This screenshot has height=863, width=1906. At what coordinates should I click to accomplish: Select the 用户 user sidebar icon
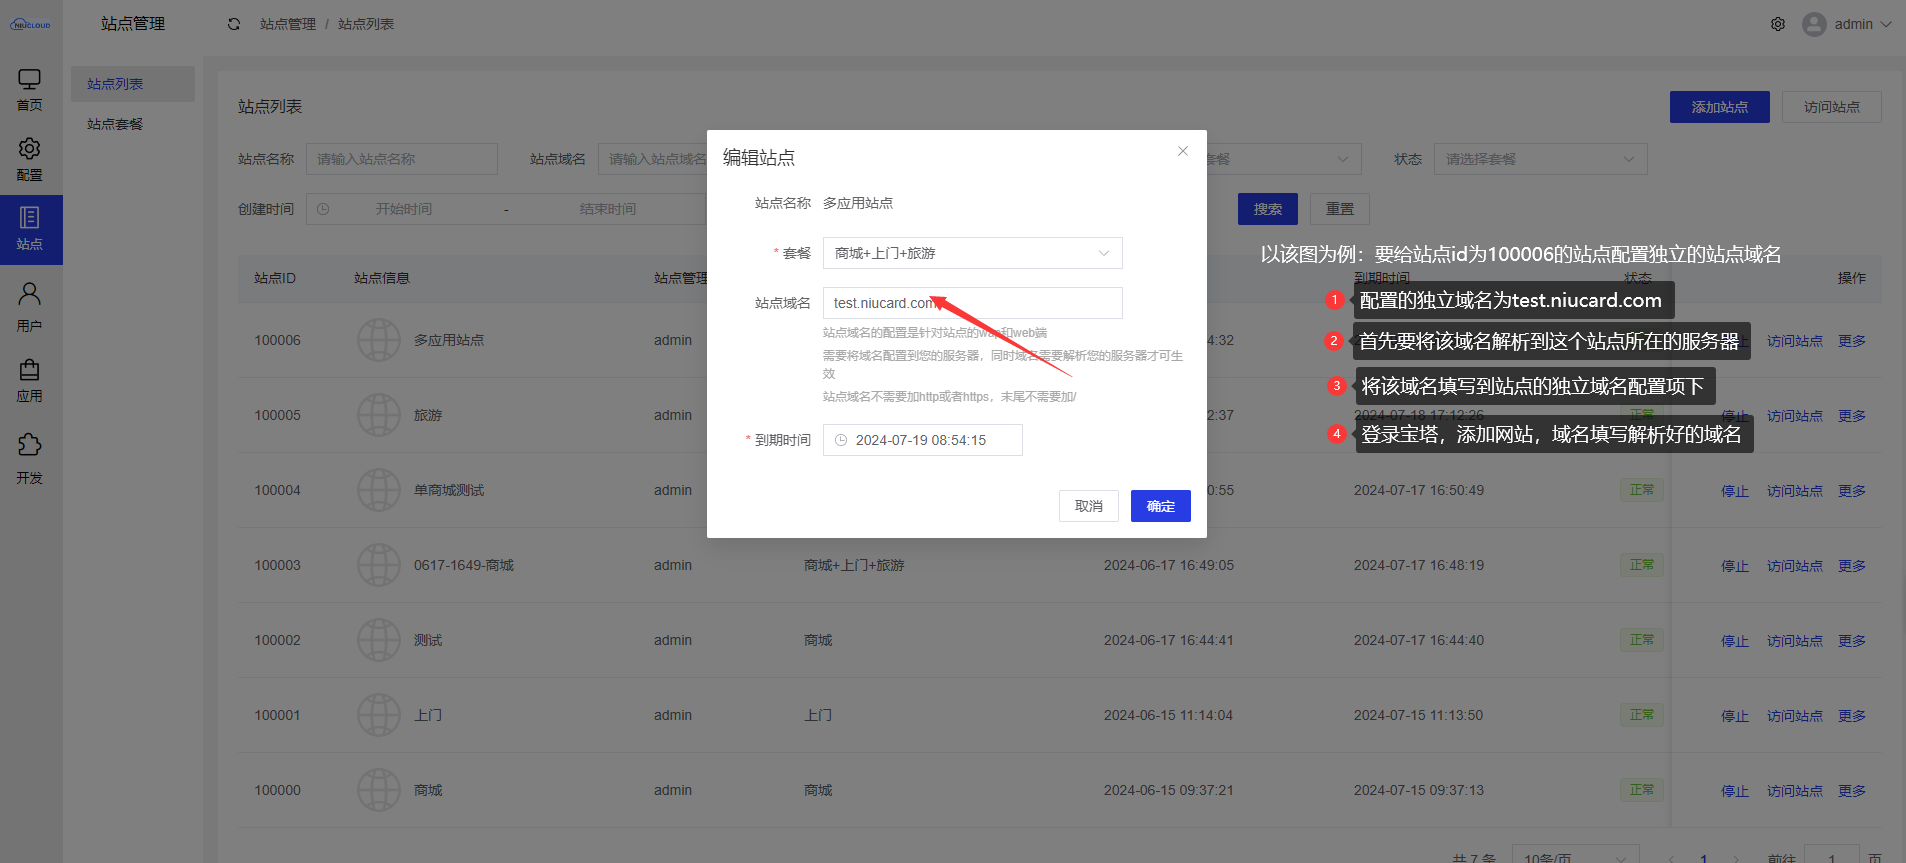pos(30,306)
